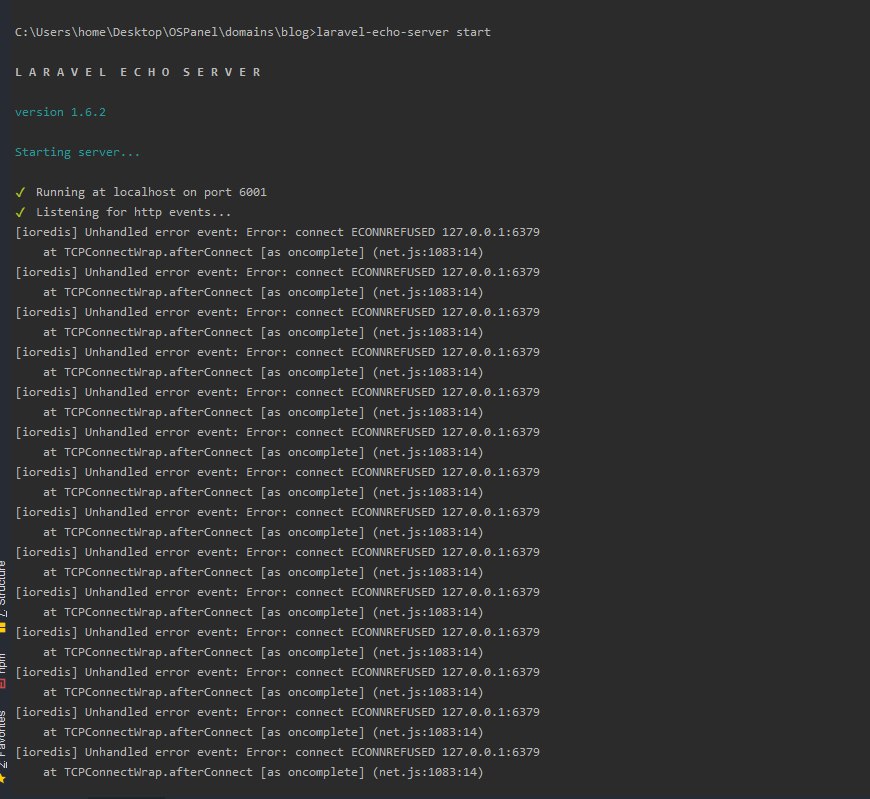Open the Favorites tool window tab
Screen dimensions: 870x799
point(3,746)
